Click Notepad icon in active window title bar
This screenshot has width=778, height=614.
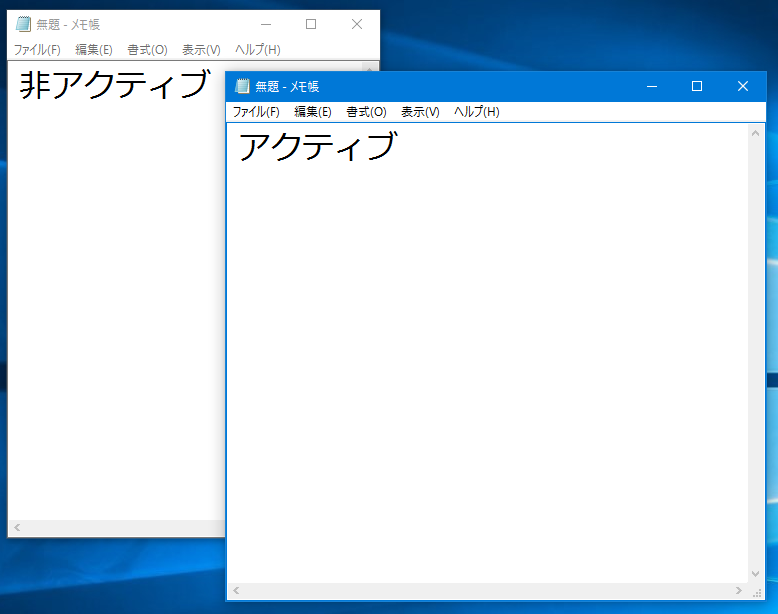(242, 86)
